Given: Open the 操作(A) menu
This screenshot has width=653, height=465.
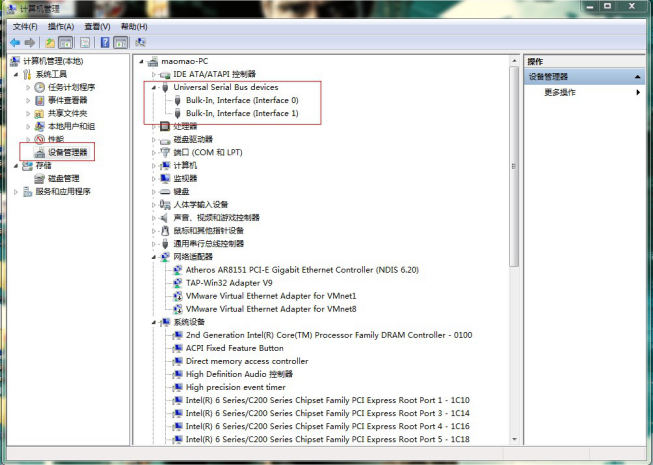Looking at the screenshot, I should [60, 26].
